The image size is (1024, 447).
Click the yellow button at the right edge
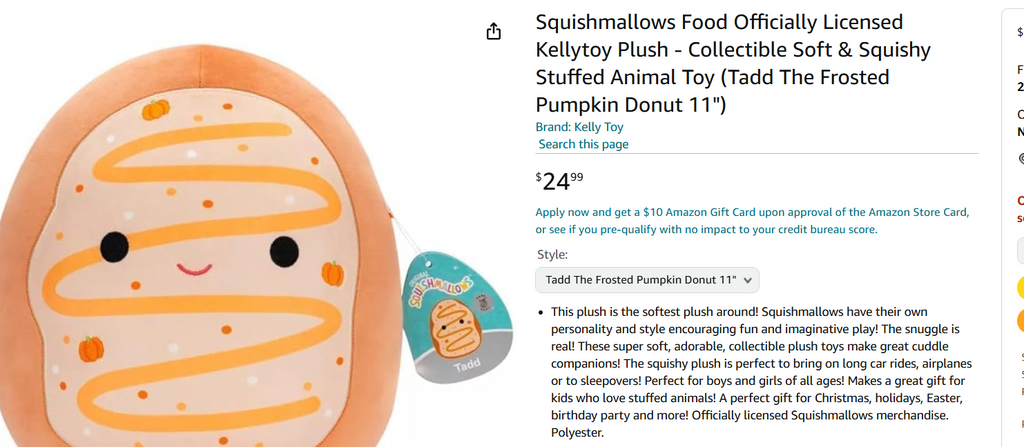[1020, 290]
